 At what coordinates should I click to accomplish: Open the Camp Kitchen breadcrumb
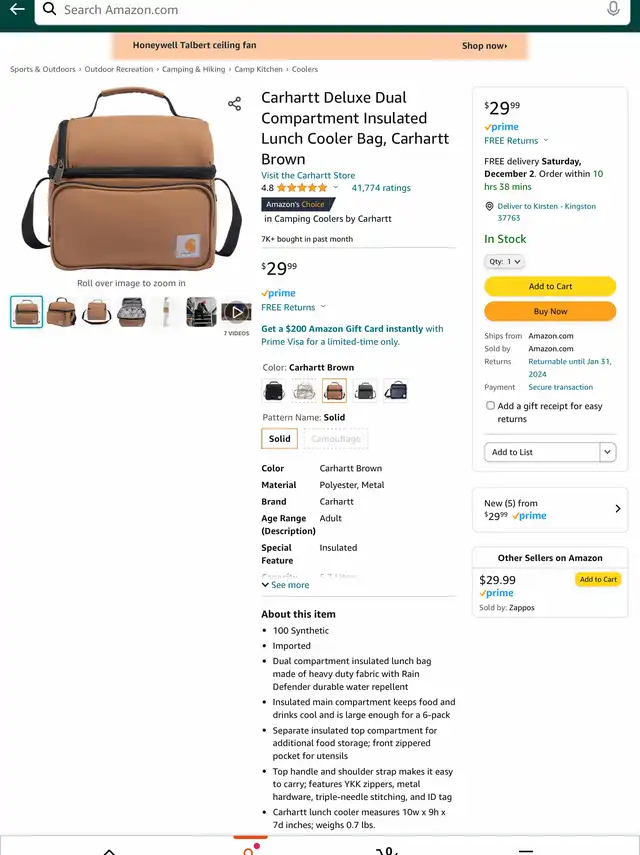[258, 69]
